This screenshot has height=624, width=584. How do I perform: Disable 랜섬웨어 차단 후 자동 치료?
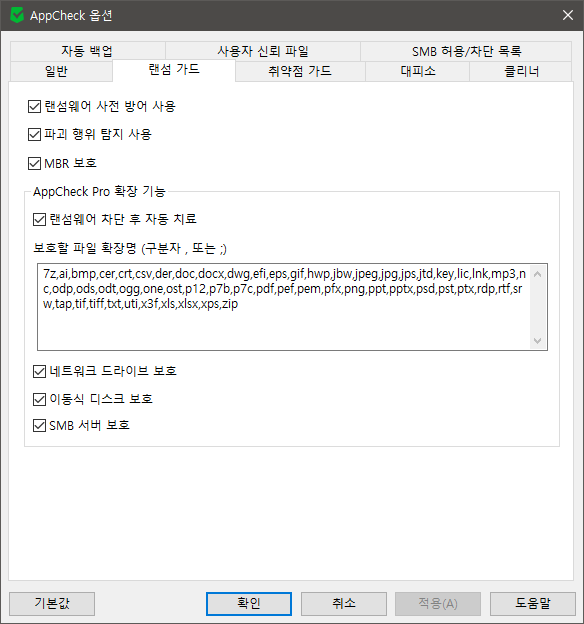39,219
